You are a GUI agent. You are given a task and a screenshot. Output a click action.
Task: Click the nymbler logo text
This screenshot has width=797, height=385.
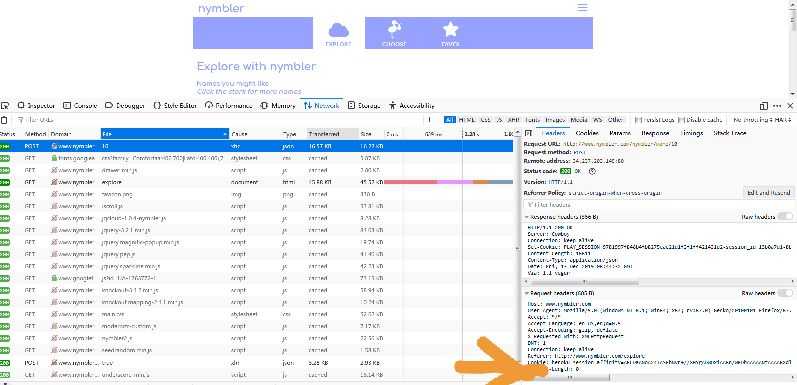coord(221,8)
